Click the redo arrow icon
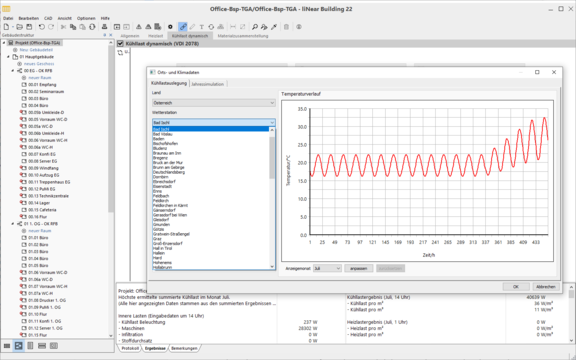The image size is (576, 360). tap(51, 27)
